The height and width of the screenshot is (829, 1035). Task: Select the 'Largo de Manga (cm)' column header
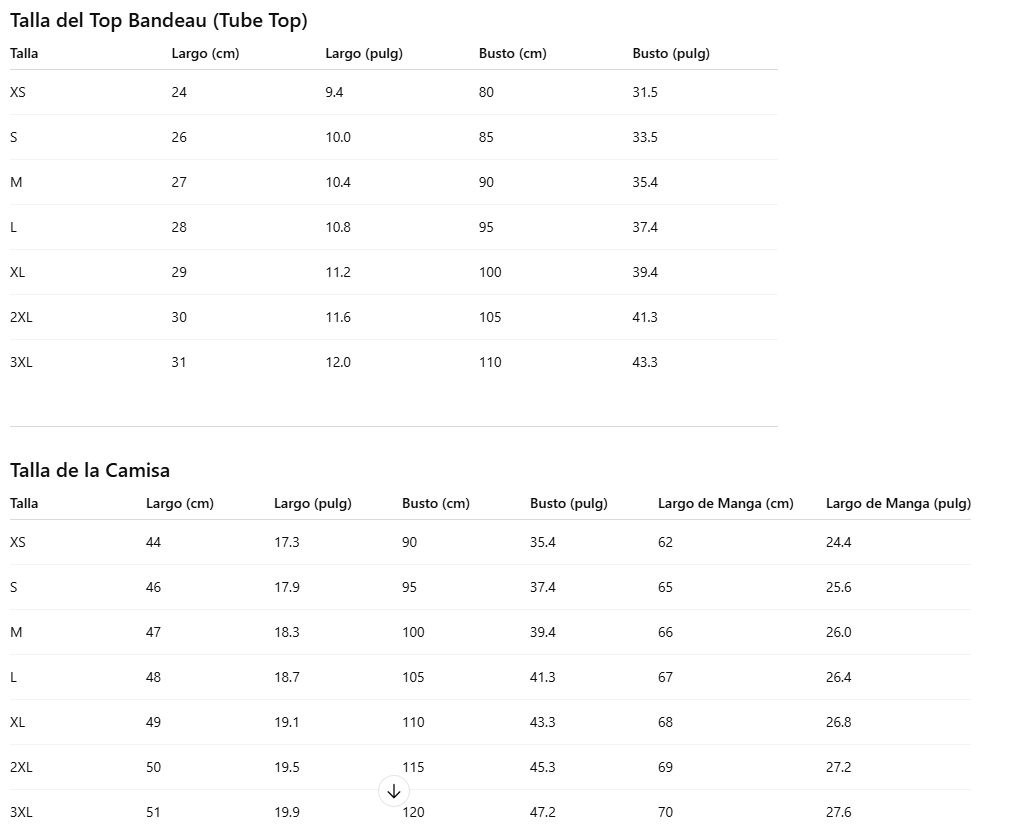(x=725, y=503)
